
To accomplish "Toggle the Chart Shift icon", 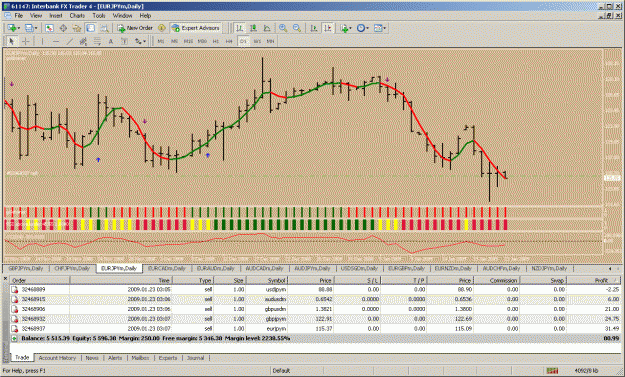I will (328, 28).
